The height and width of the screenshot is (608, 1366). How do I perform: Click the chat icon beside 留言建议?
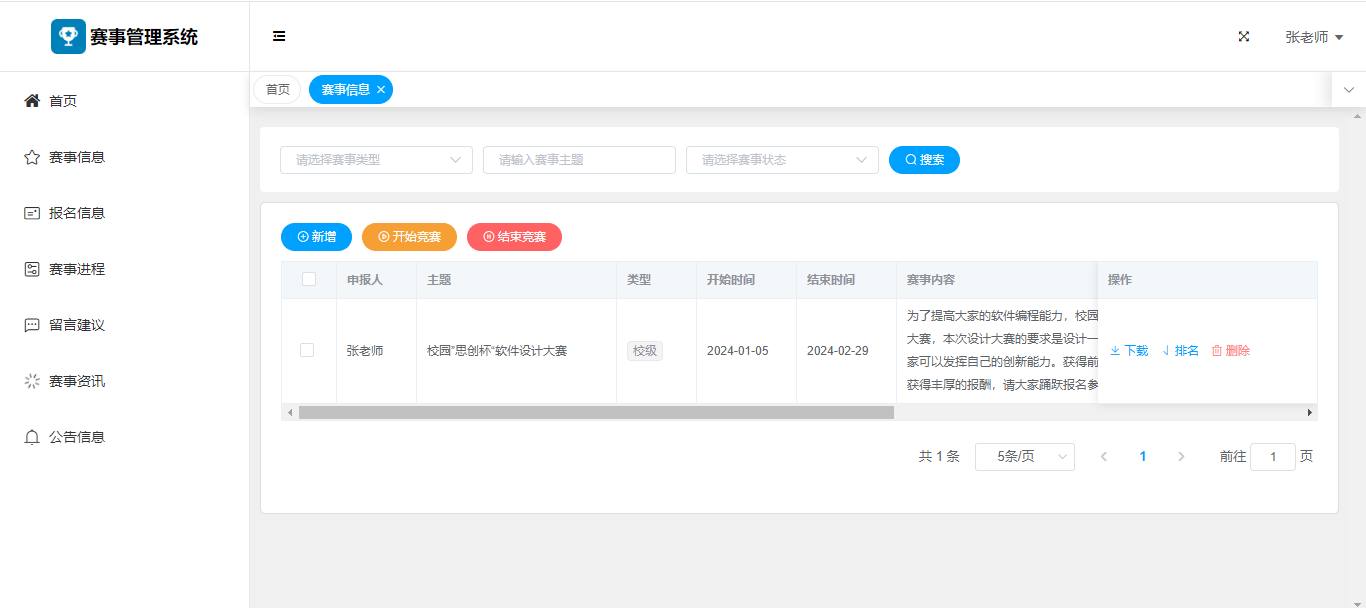pos(32,325)
